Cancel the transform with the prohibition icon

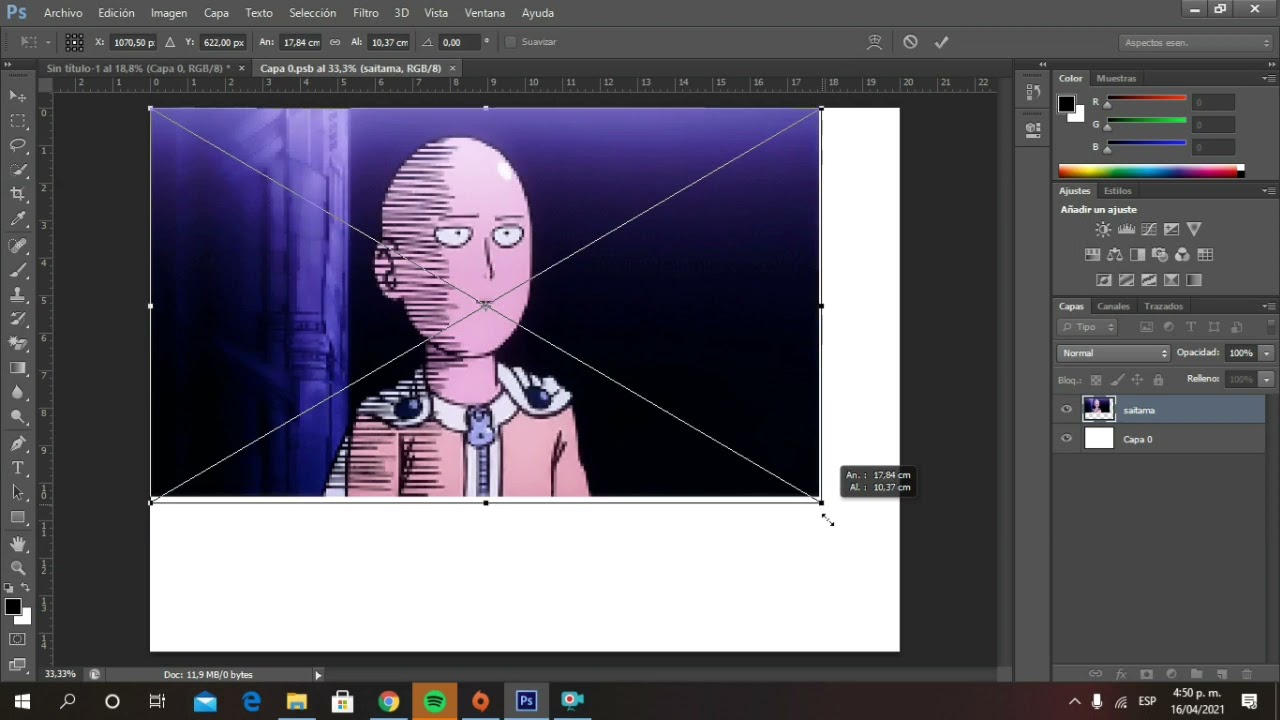(x=910, y=42)
